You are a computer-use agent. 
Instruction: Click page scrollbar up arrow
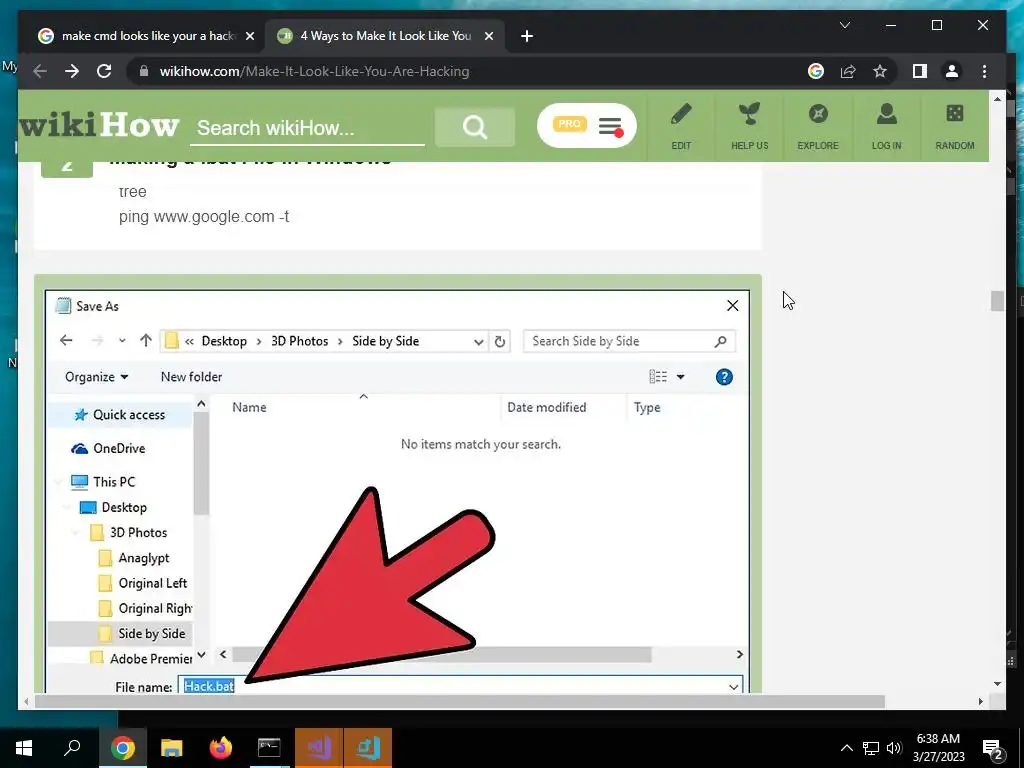pyautogui.click(x=997, y=99)
